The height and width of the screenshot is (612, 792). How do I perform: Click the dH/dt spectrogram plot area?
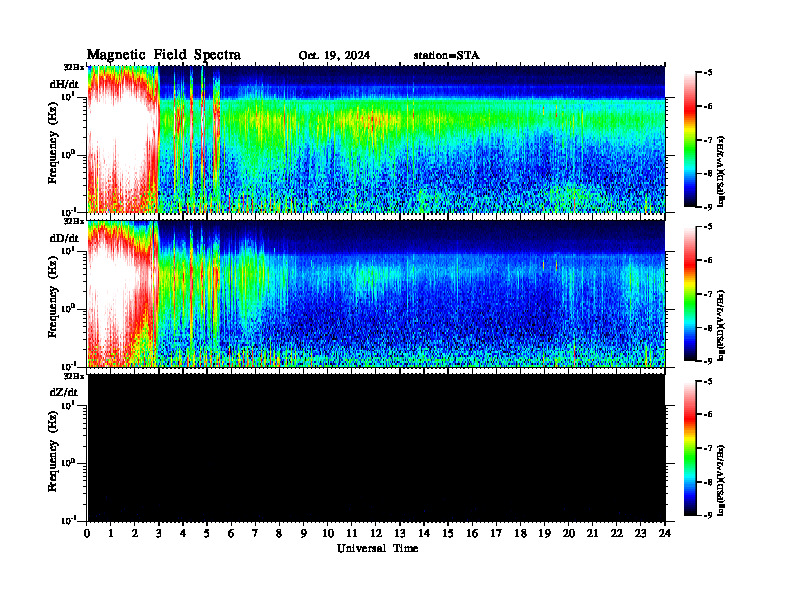coord(376,139)
